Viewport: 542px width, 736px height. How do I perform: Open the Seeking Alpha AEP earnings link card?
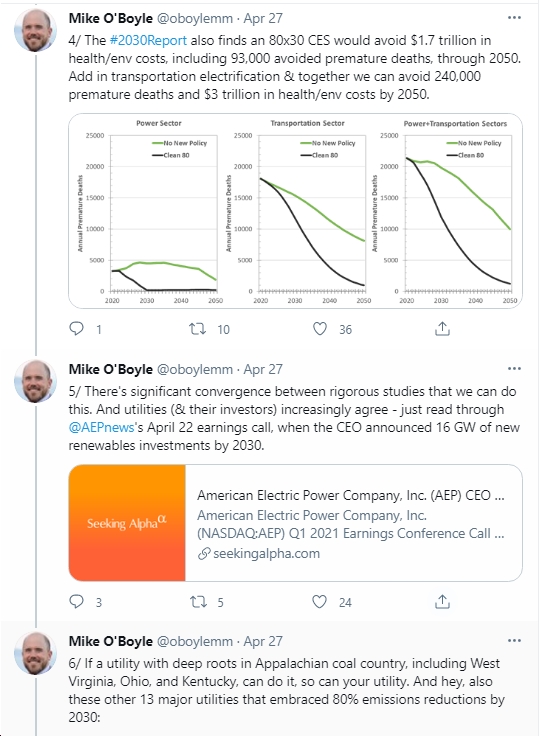(296, 523)
